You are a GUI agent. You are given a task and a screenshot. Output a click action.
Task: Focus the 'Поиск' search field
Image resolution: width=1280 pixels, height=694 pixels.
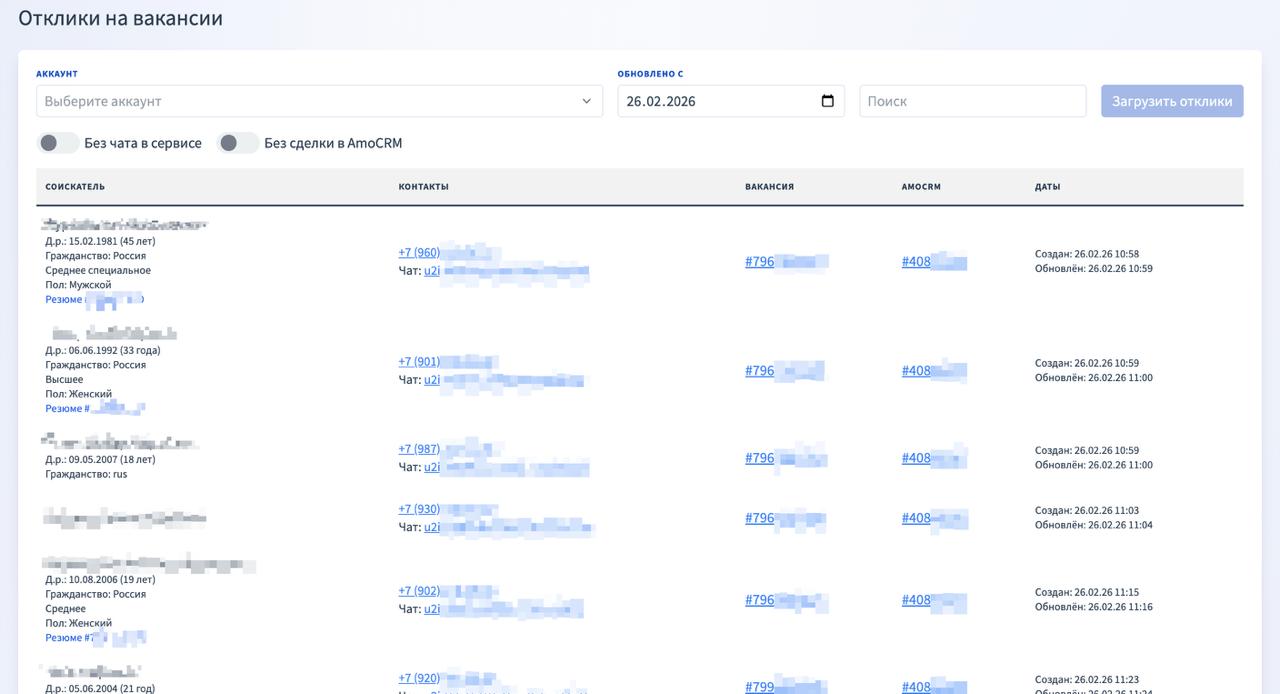tap(972, 101)
